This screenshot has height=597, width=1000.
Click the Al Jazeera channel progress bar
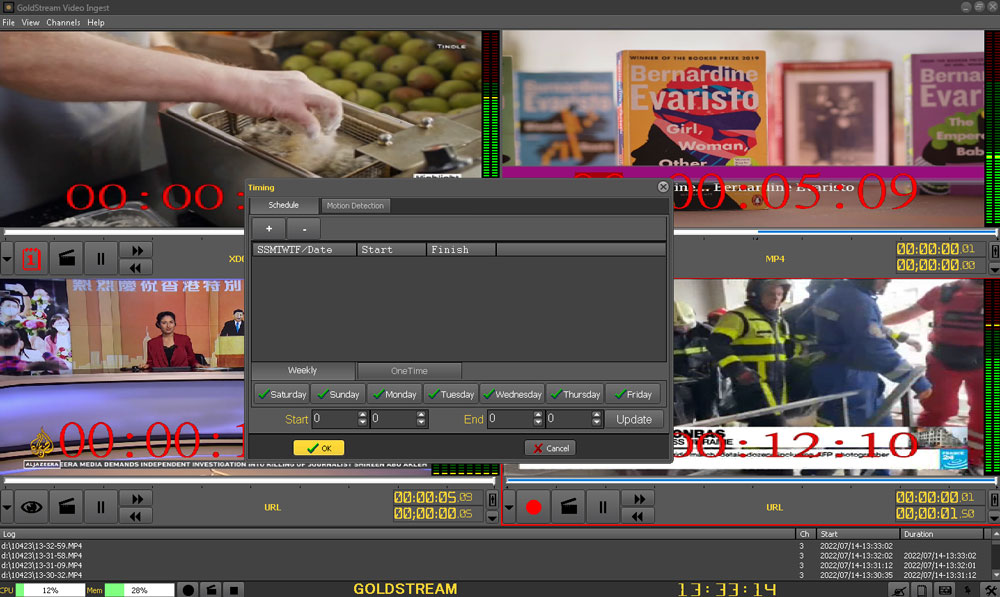[249, 480]
